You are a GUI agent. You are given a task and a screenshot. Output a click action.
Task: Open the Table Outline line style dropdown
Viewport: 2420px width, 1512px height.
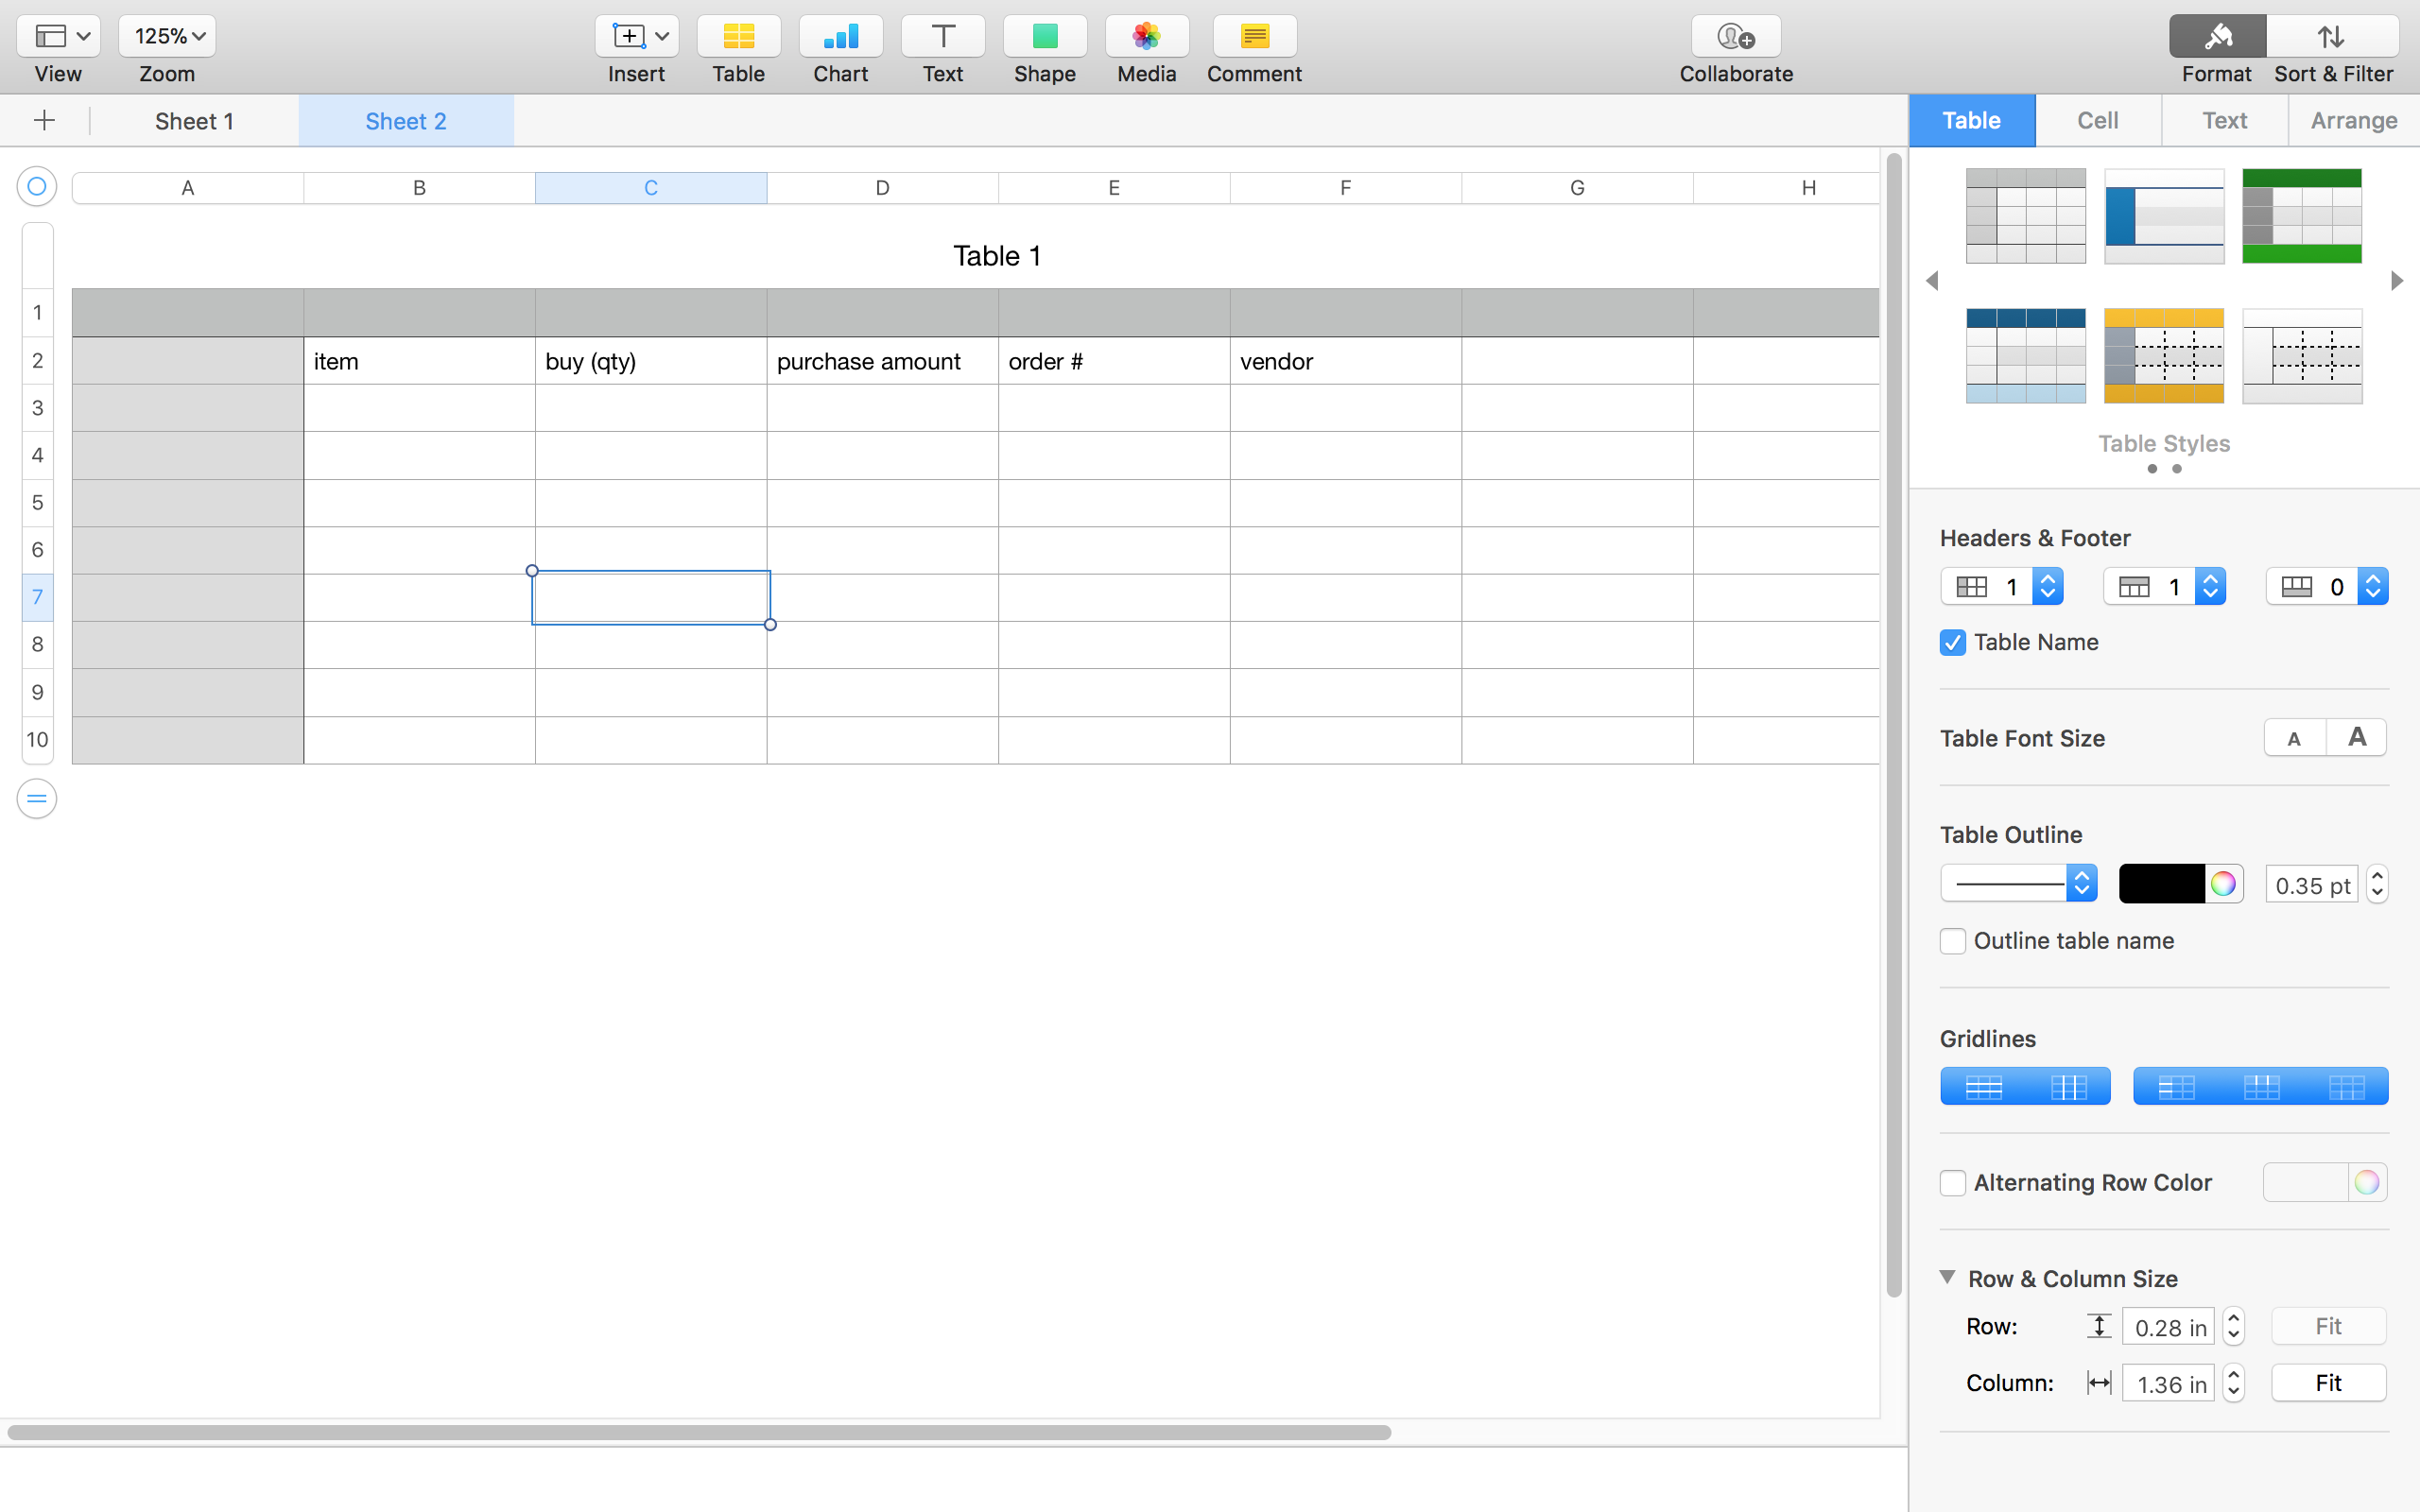pyautogui.click(x=2018, y=884)
